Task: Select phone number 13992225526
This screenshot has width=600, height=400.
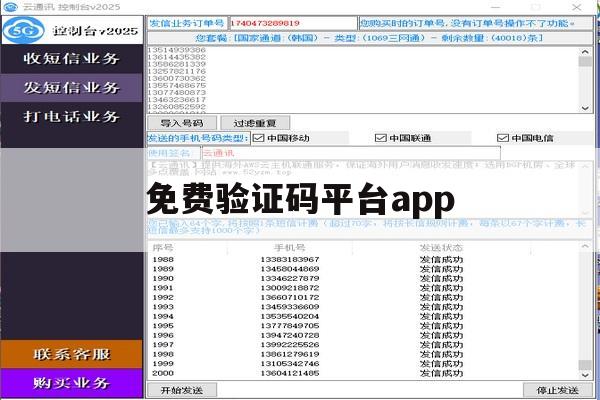Action: tap(290, 345)
